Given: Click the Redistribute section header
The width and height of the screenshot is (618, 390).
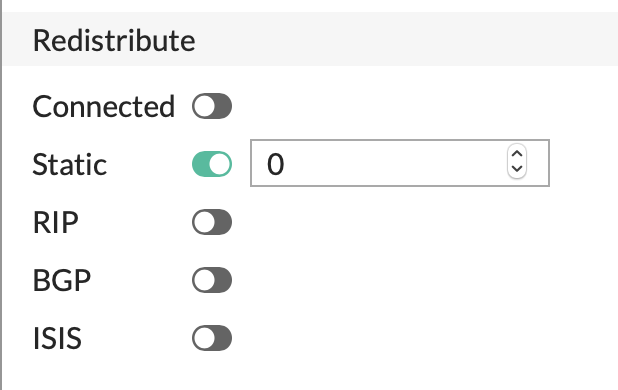Looking at the screenshot, I should click(x=114, y=40).
